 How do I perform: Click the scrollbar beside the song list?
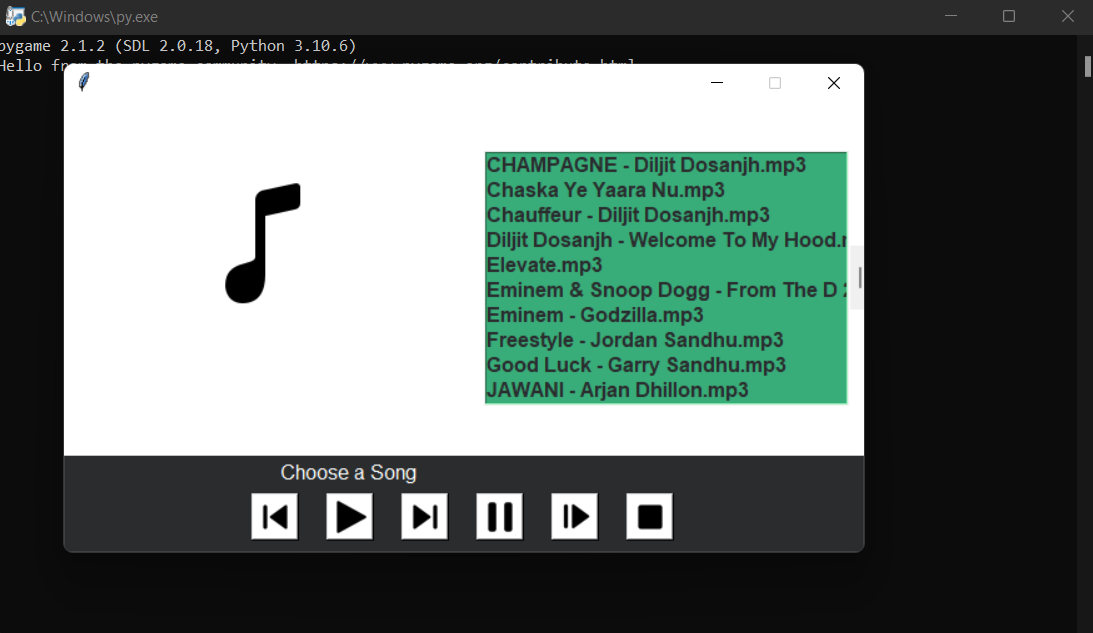tap(857, 277)
